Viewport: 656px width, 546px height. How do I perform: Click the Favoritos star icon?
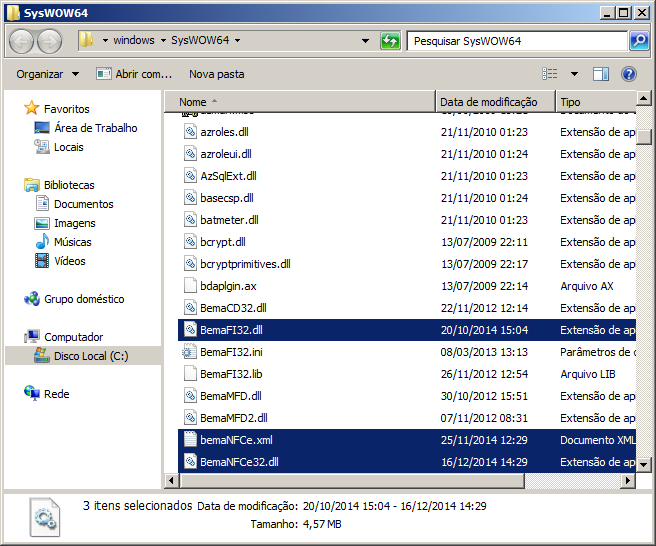pyautogui.click(x=31, y=108)
